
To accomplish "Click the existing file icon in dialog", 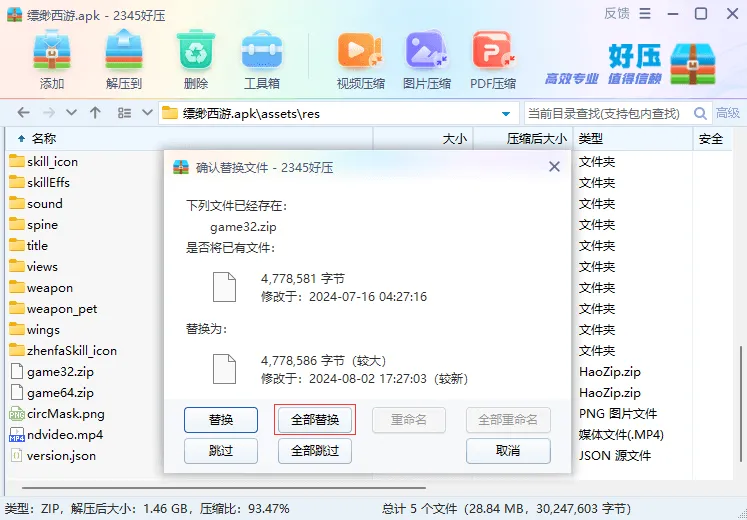I will tap(224, 287).
